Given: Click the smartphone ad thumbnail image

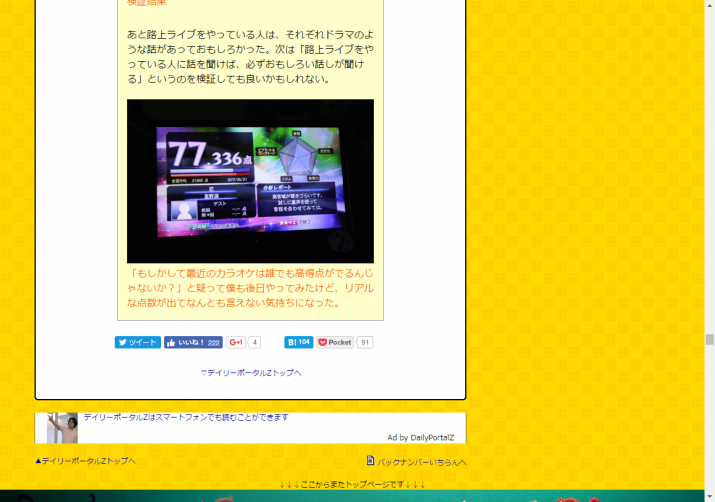Looking at the screenshot, I should pos(62,427).
